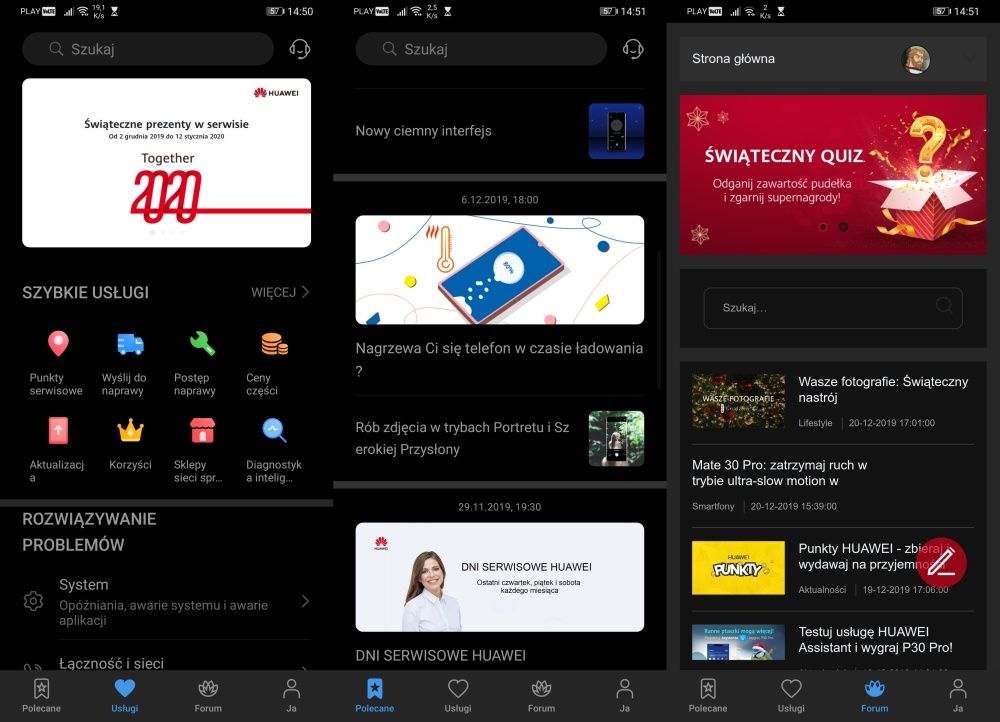1000x722 pixels.
Task: Open Korzyści crown icon
Action: click(131, 431)
